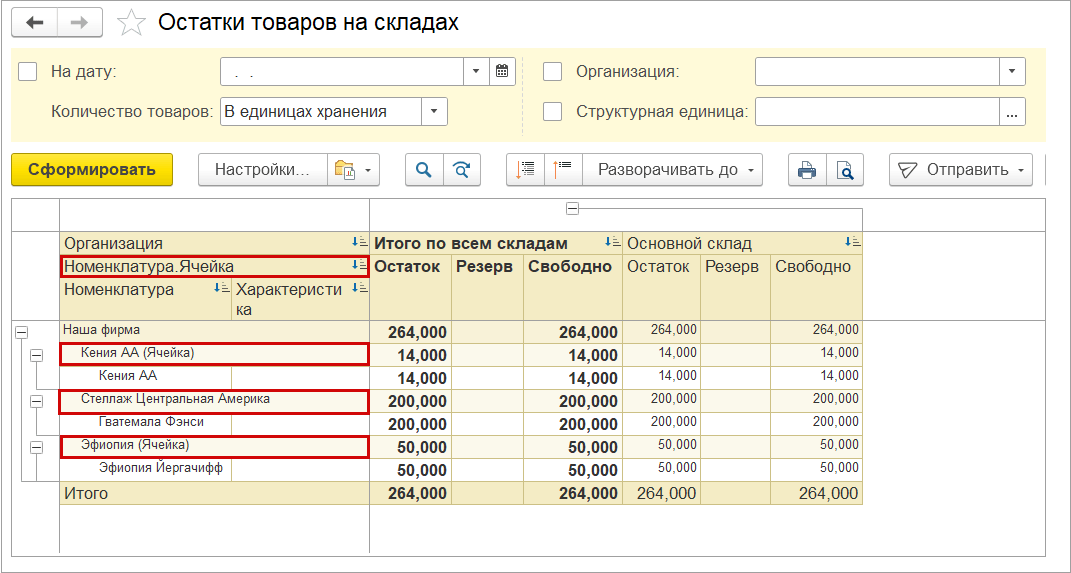
Task: Click the magnifier search icon
Action: [424, 169]
